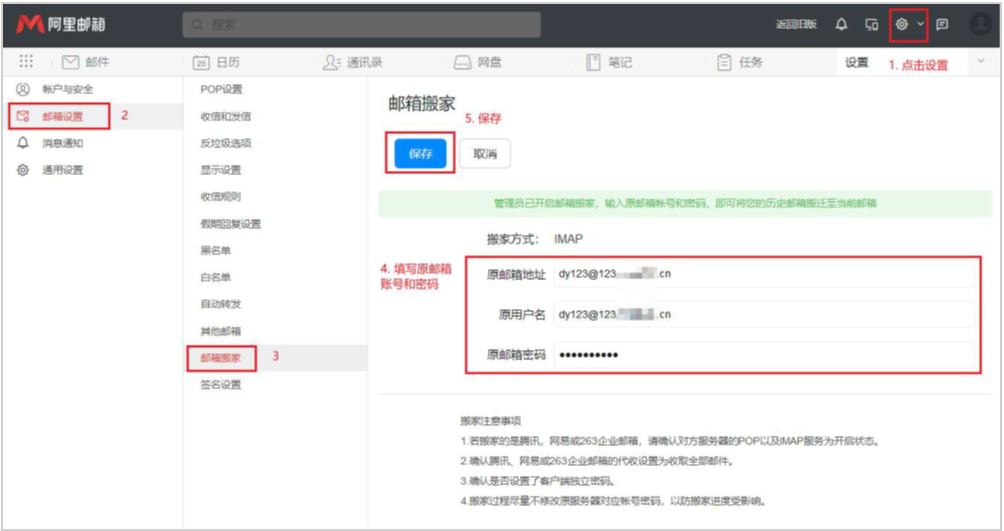Click the Alibaba Mail logo
Screen dimensions: 1004x531
click(x=60, y=24)
